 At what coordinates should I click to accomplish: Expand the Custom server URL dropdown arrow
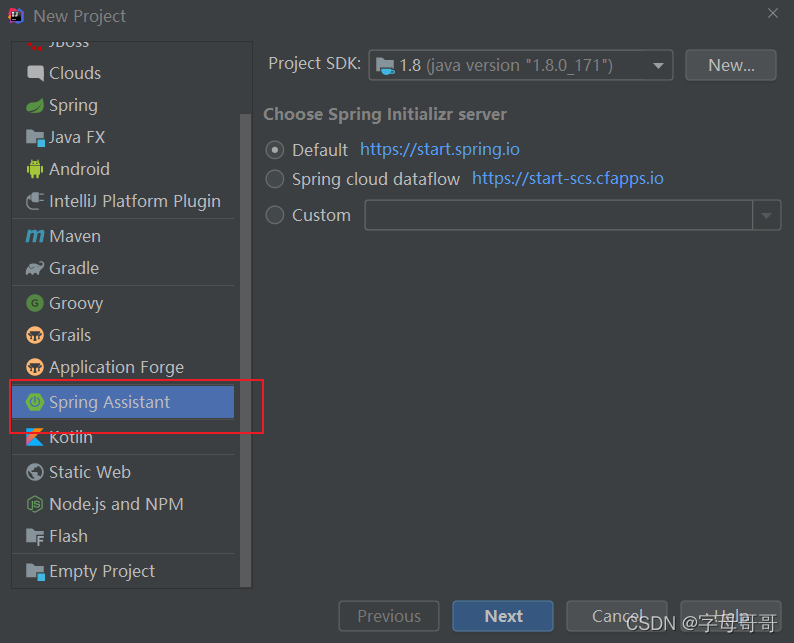[767, 215]
